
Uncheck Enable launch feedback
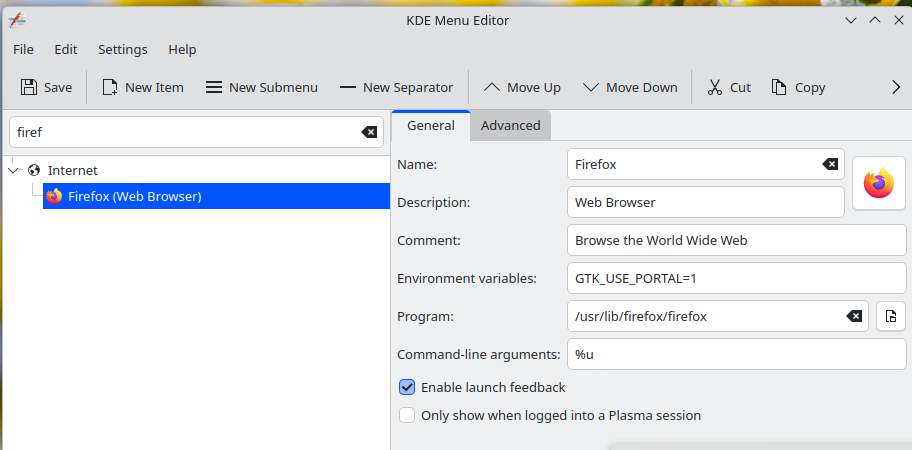[407, 387]
